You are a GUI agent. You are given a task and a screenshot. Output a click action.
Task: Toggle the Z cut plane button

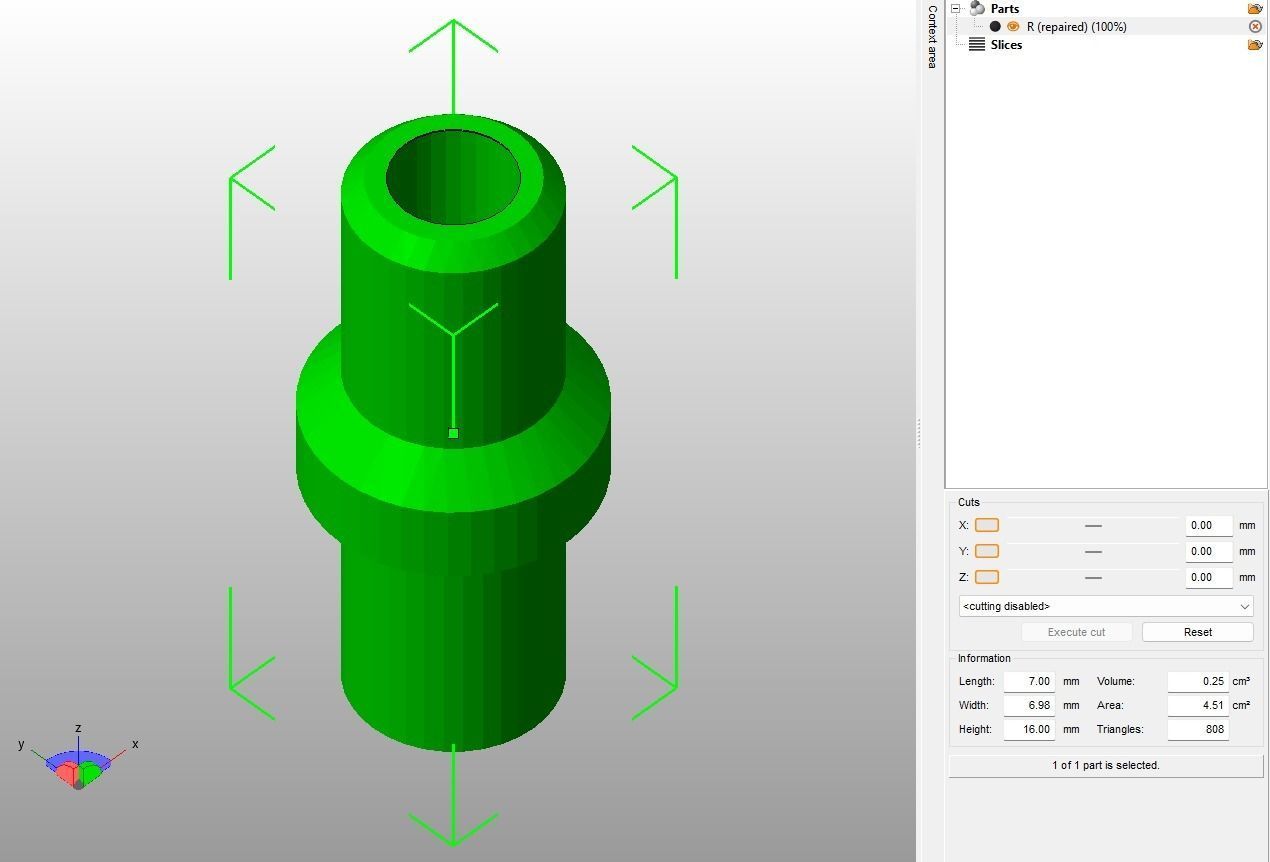pyautogui.click(x=987, y=577)
